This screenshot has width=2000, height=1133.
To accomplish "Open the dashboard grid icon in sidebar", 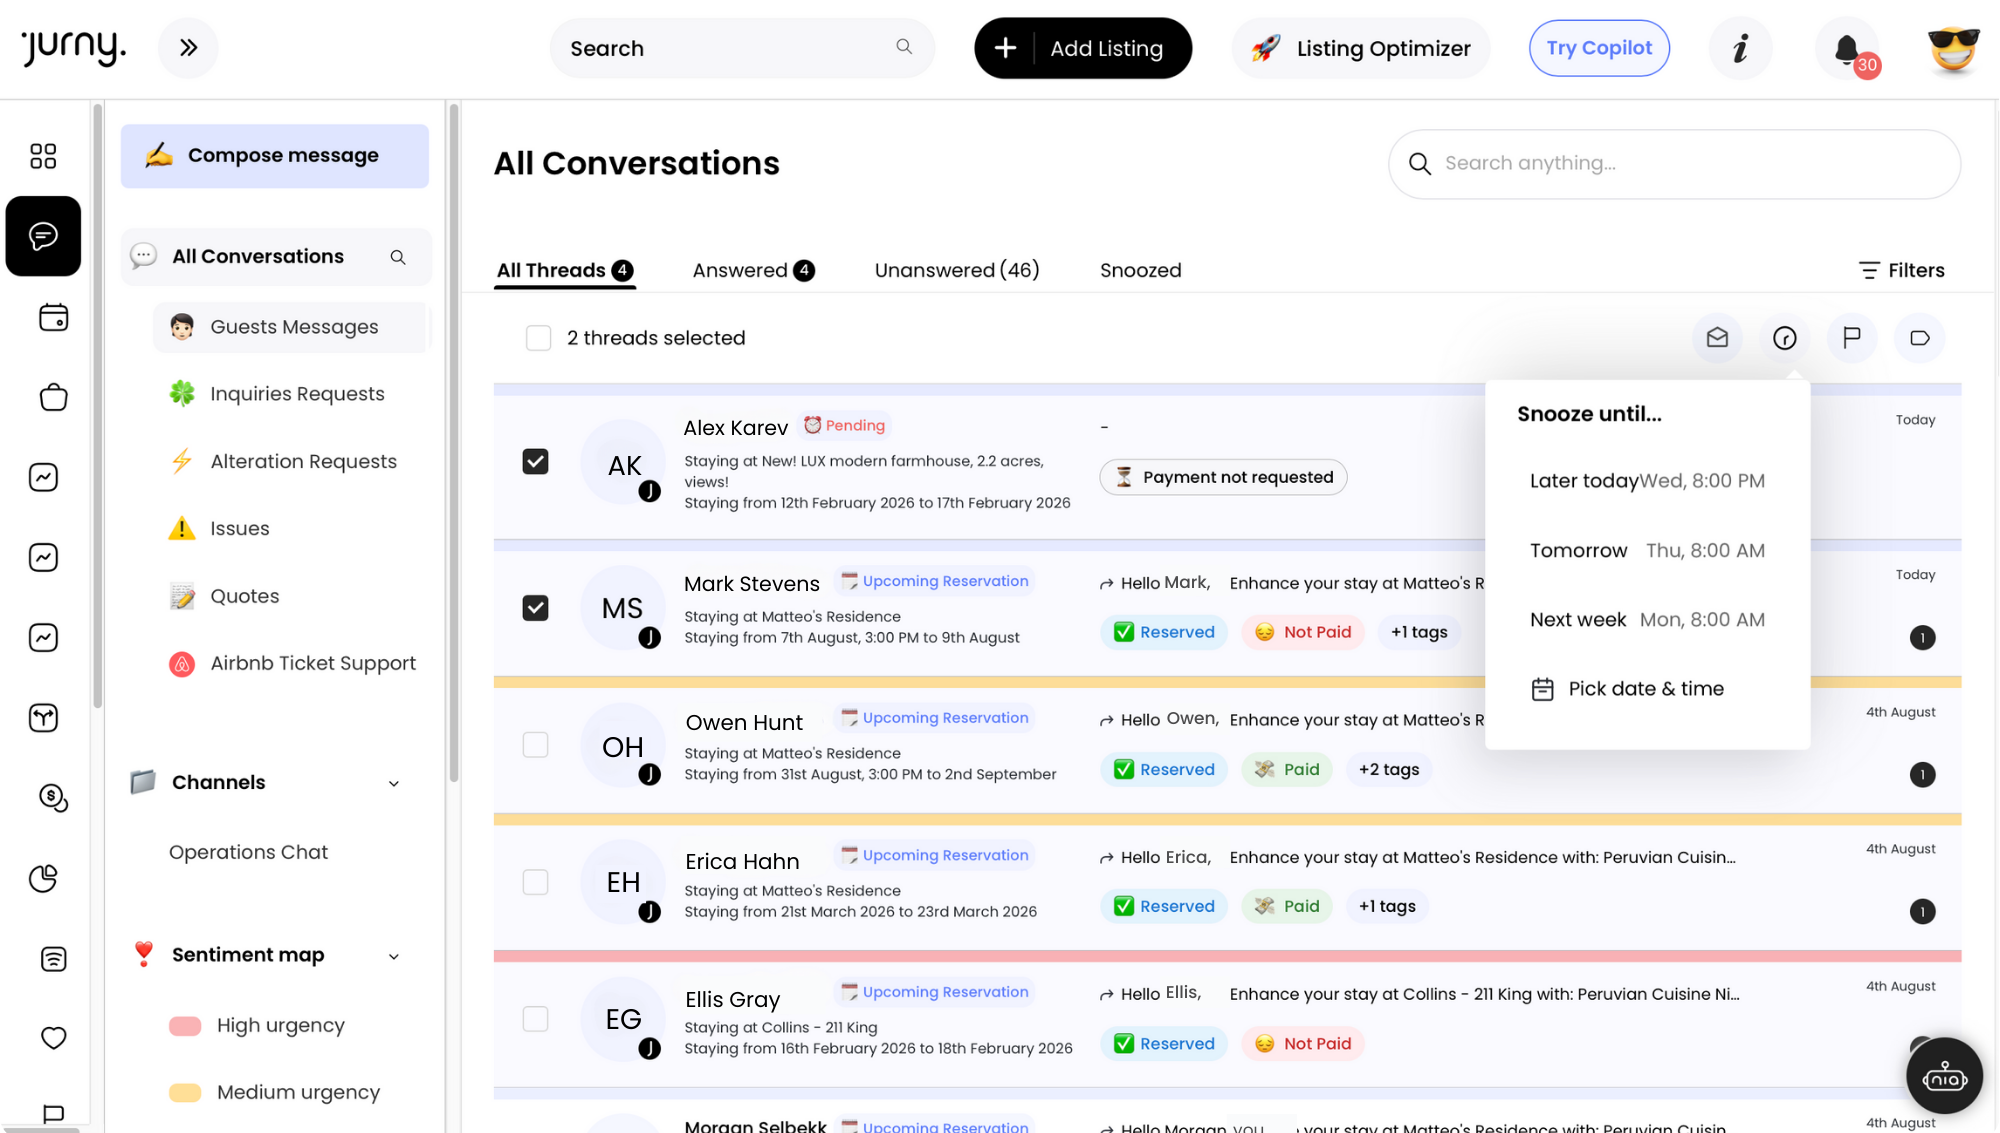I will coord(42,156).
